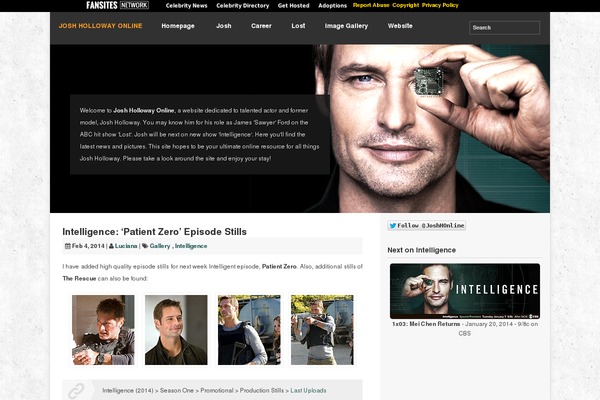Image resolution: width=600 pixels, height=400 pixels.
Task: Go to Homepage menu item
Action: pyautogui.click(x=178, y=26)
